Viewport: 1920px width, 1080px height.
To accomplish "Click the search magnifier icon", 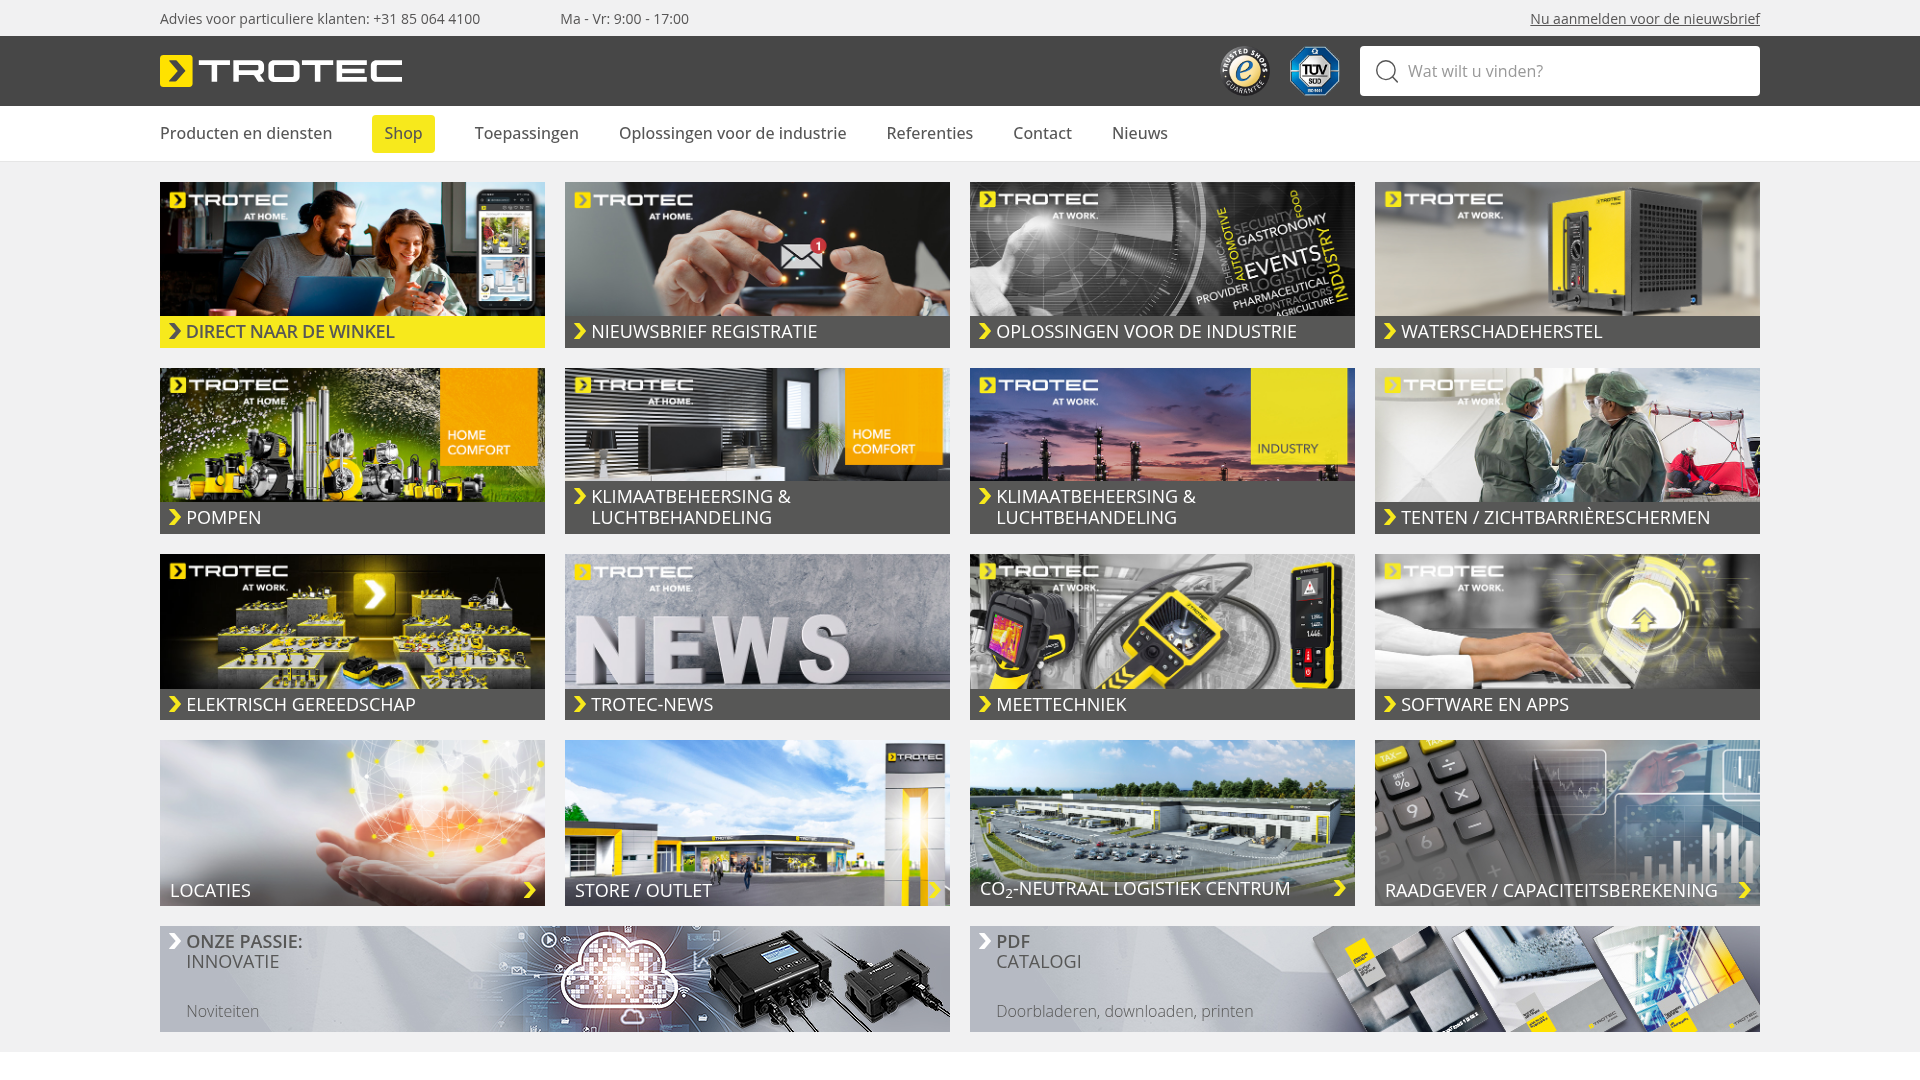I will (1386, 71).
